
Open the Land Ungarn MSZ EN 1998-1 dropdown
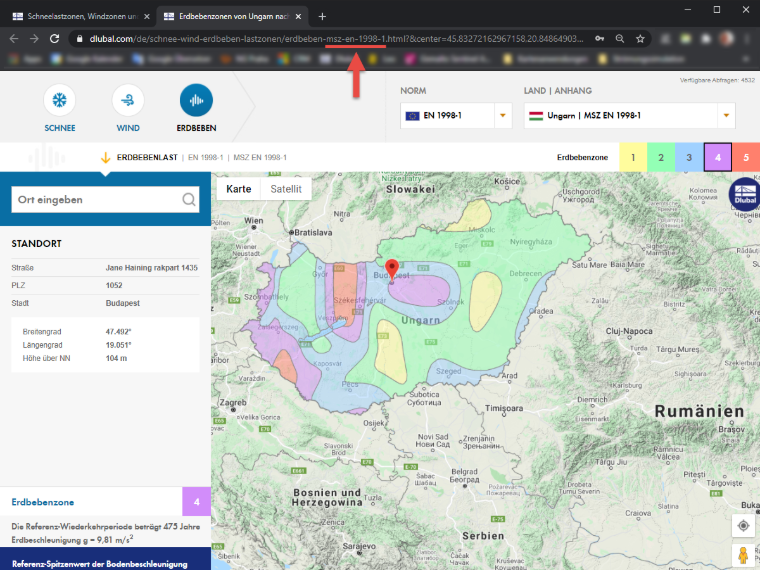630,115
